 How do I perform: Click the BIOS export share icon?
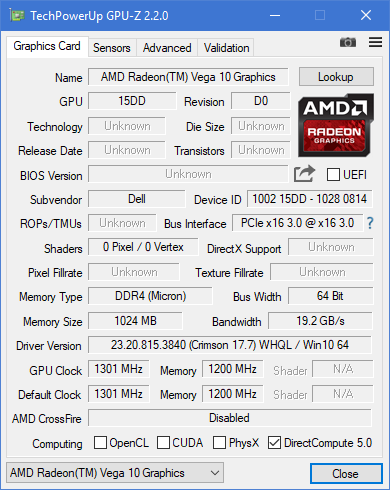tap(304, 174)
